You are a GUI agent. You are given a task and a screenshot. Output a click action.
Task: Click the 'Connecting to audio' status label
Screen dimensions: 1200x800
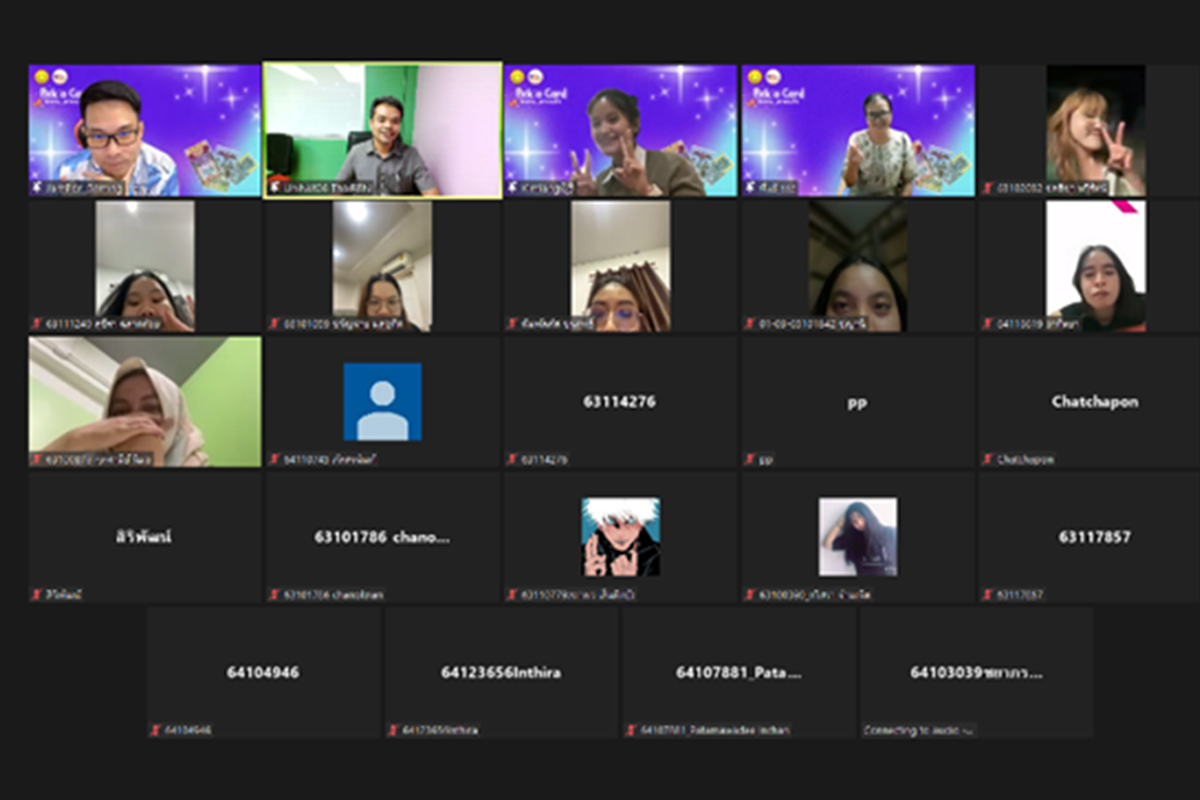click(x=919, y=730)
